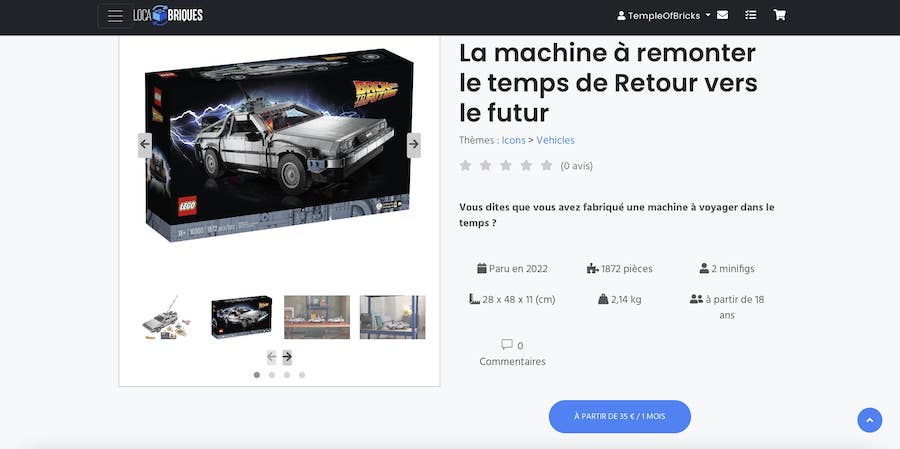
Task: Click the 'À partir de 35 € / 1 mois' button
Action: (620, 416)
